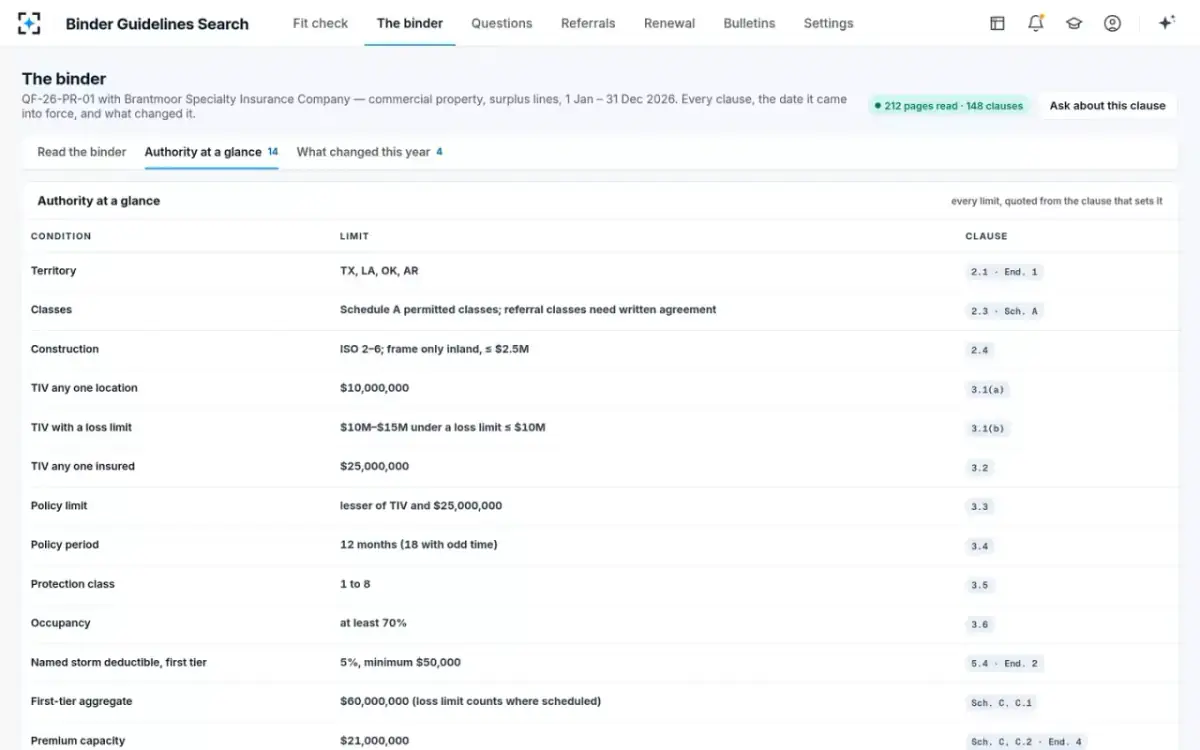Image resolution: width=1200 pixels, height=750 pixels.
Task: Click the sparkle assistant icon
Action: click(x=1165, y=23)
